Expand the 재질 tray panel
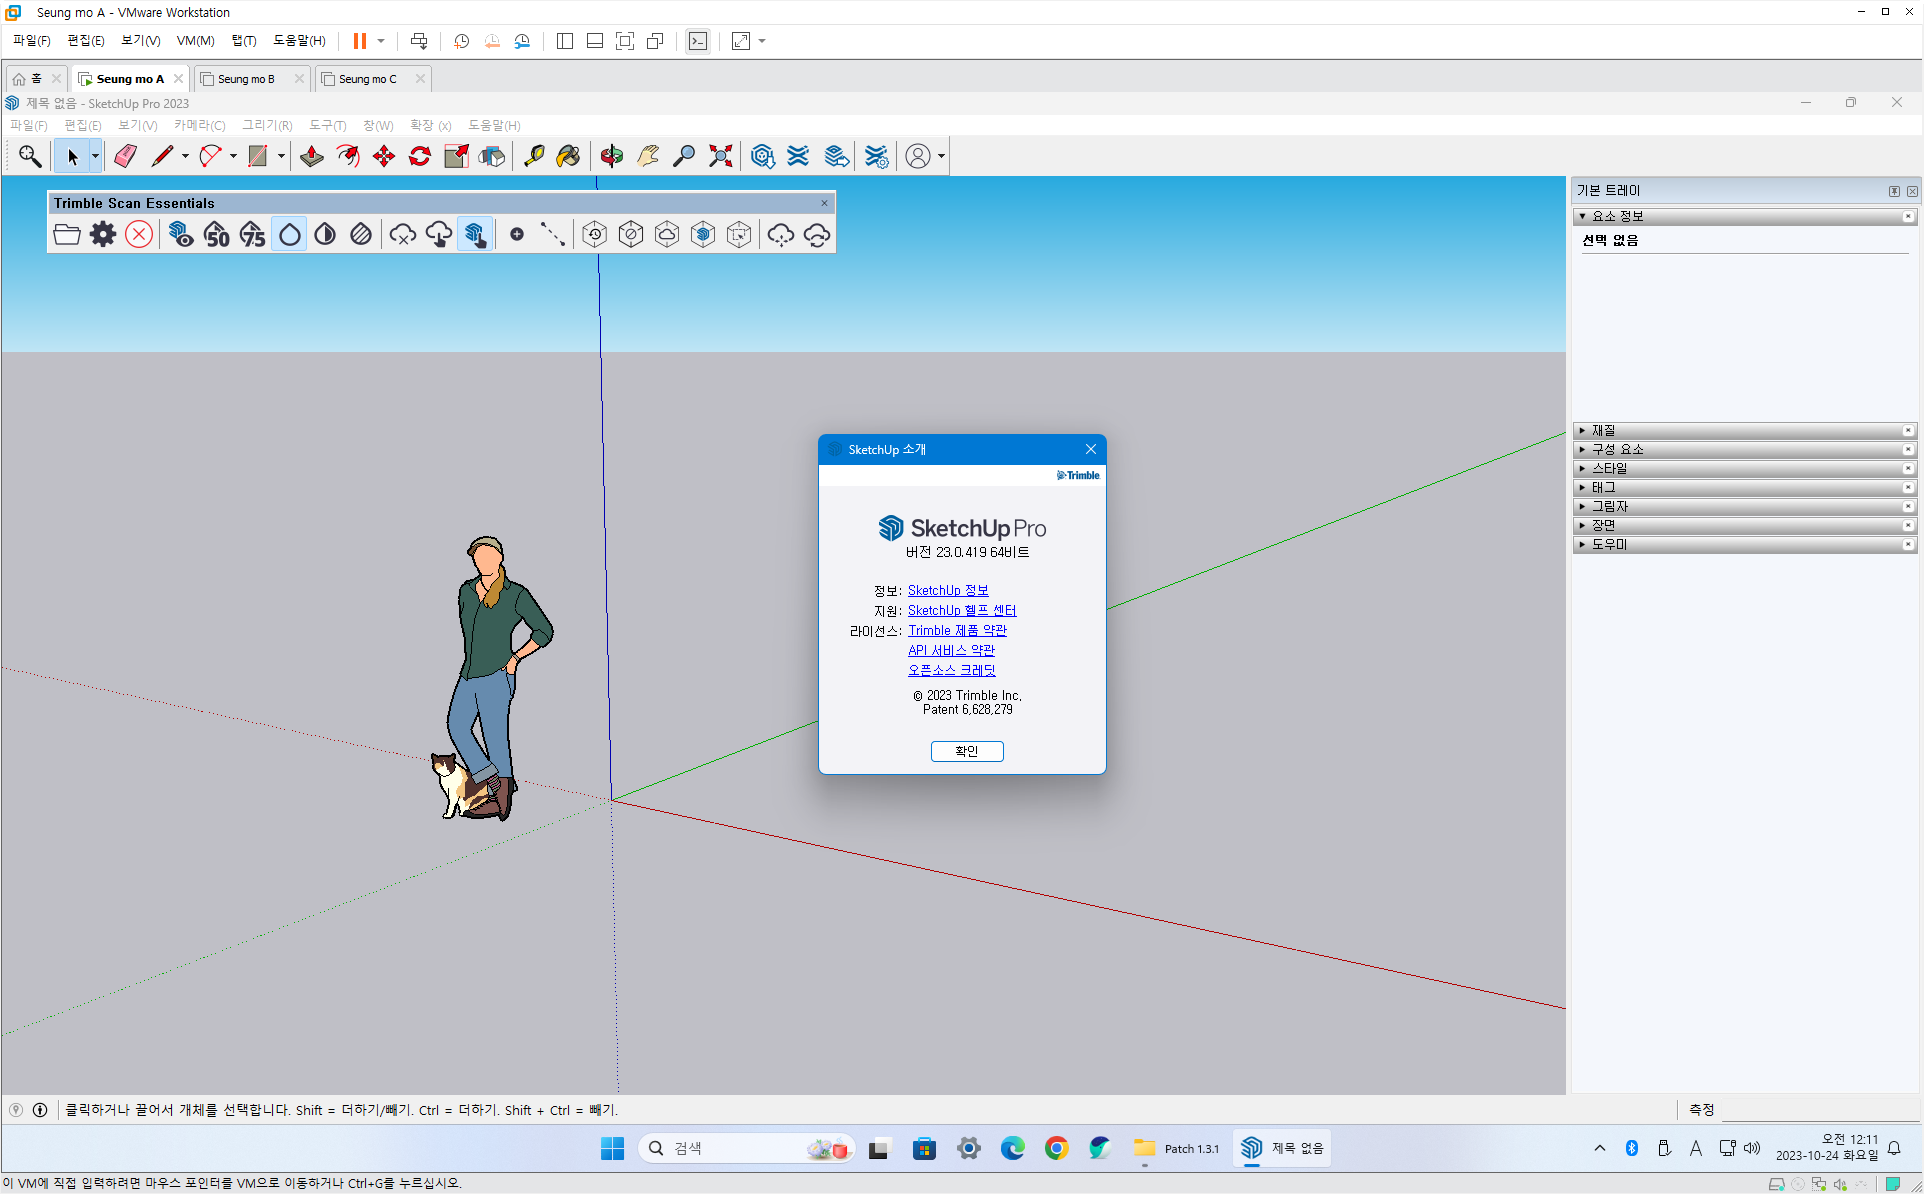 pyautogui.click(x=1603, y=430)
